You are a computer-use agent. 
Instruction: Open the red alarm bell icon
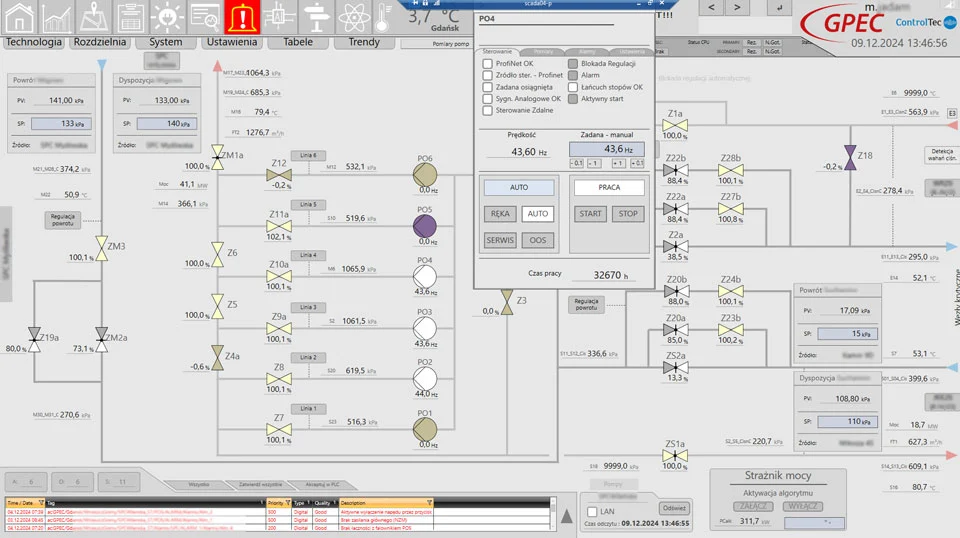[x=242, y=17]
